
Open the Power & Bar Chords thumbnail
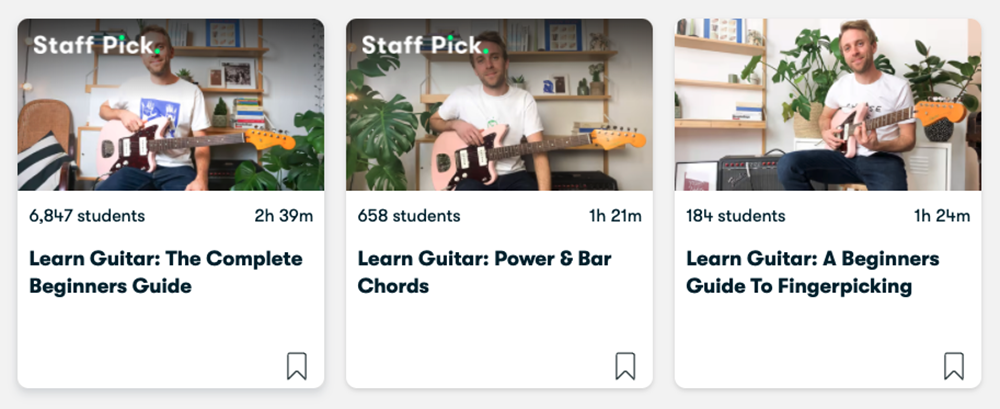499,104
